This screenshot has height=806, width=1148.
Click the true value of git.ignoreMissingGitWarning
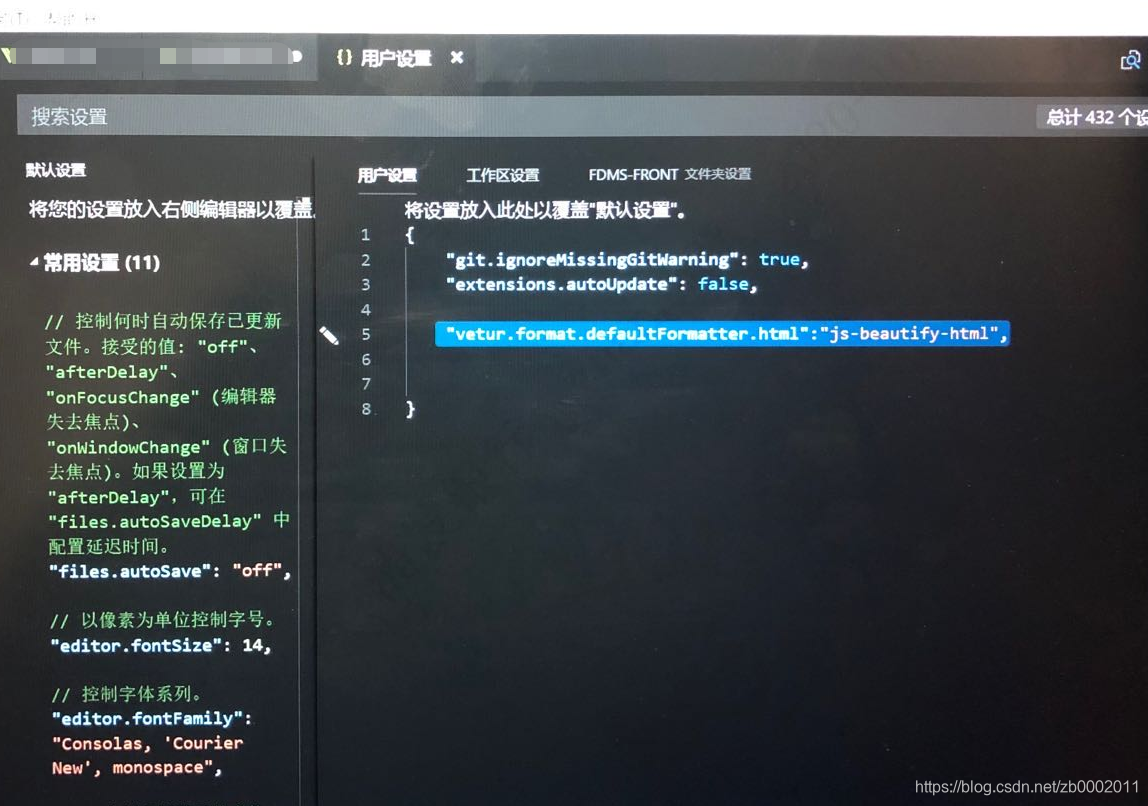[x=779, y=260]
